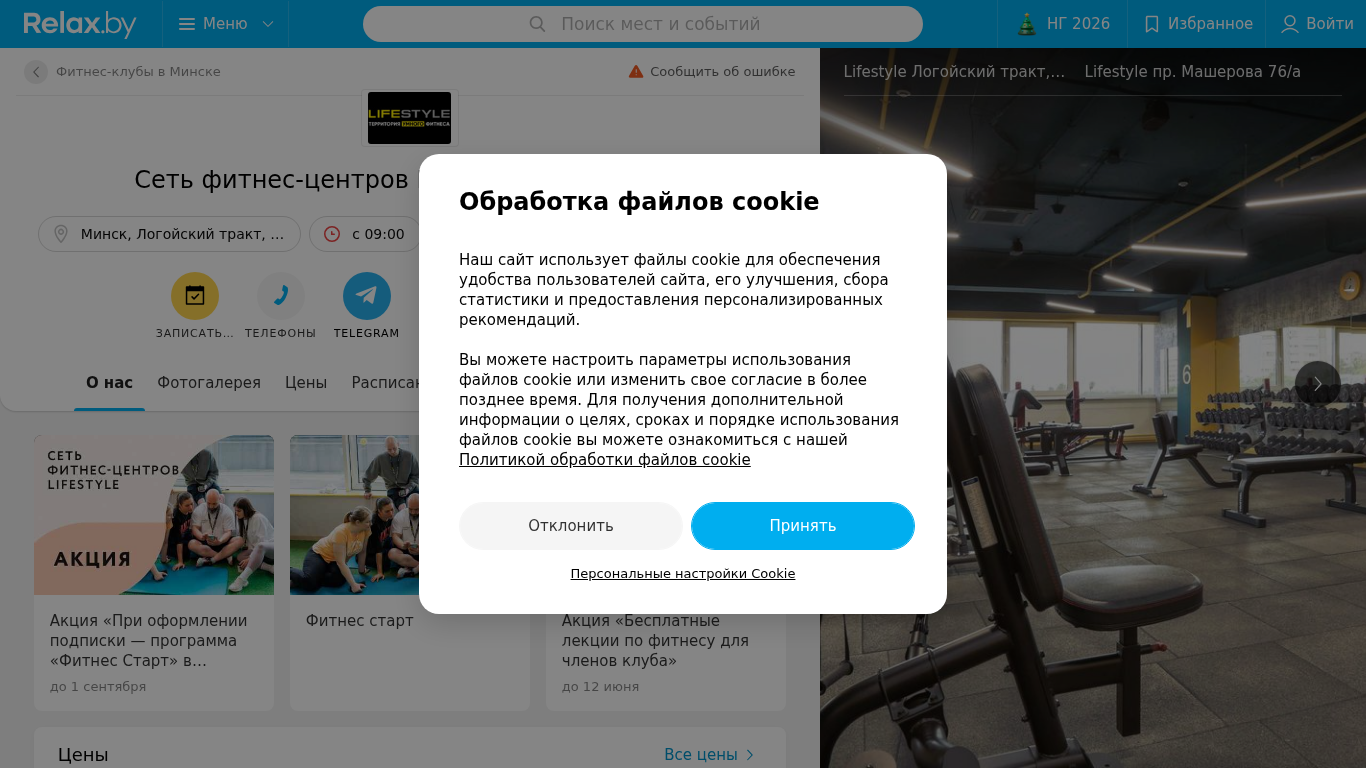1366x768 pixels.
Task: Expand the address Минск, Логойский тракт
Action: [x=169, y=234]
